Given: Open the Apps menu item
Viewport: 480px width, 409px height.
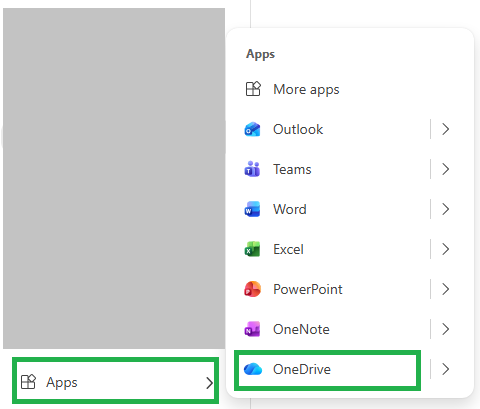Looking at the screenshot, I should click(115, 380).
